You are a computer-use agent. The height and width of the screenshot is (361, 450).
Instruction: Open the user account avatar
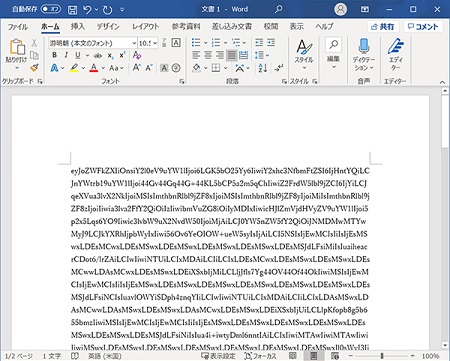pos(340,9)
